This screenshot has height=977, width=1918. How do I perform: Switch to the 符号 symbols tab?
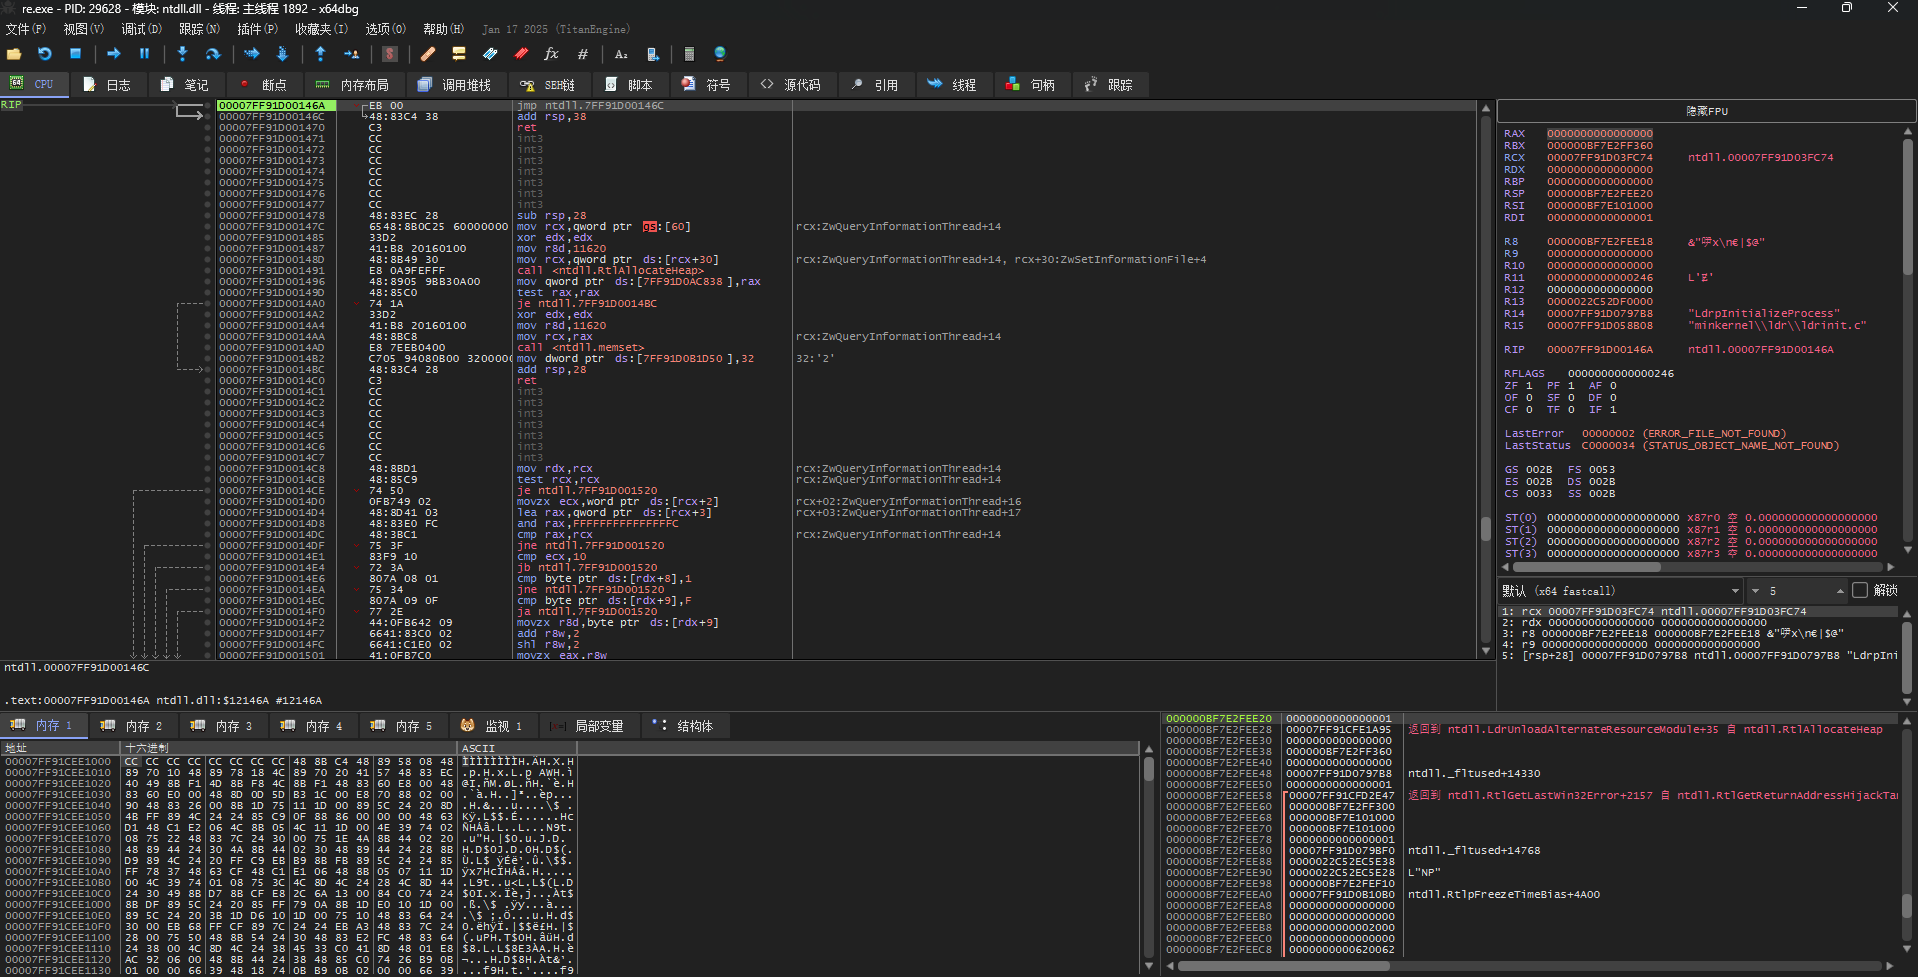point(707,85)
